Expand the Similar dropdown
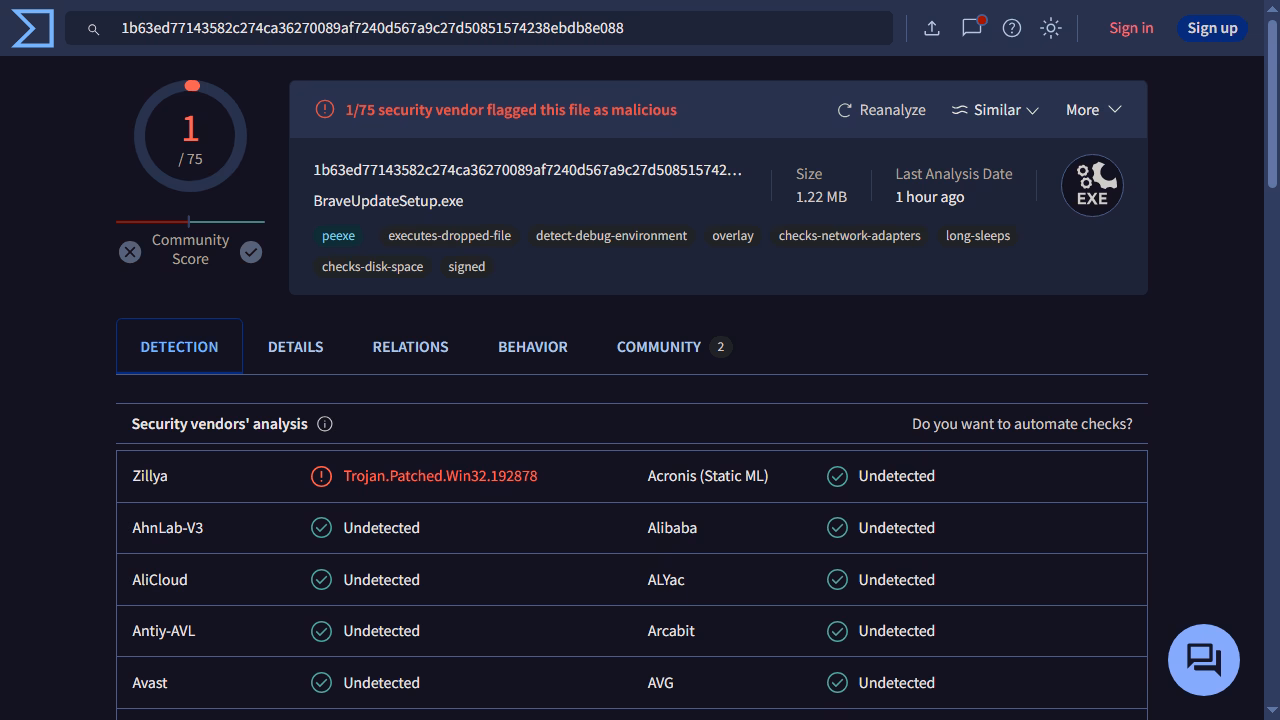 [x=995, y=110]
